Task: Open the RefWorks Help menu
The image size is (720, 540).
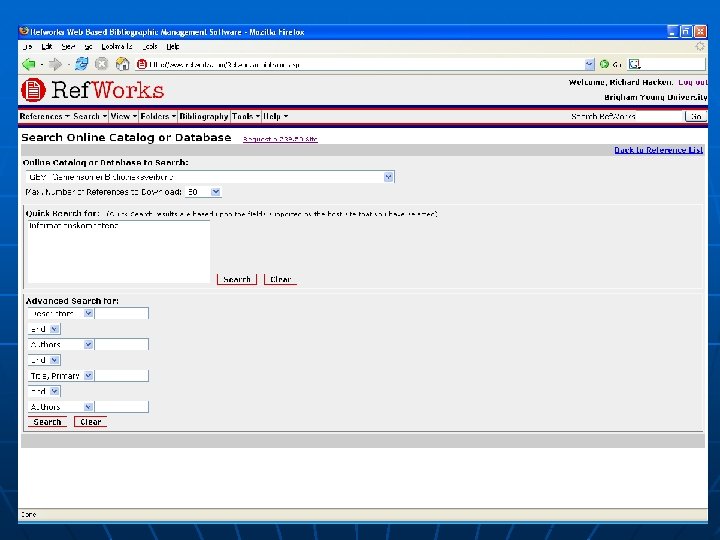Action: pyautogui.click(x=276, y=116)
